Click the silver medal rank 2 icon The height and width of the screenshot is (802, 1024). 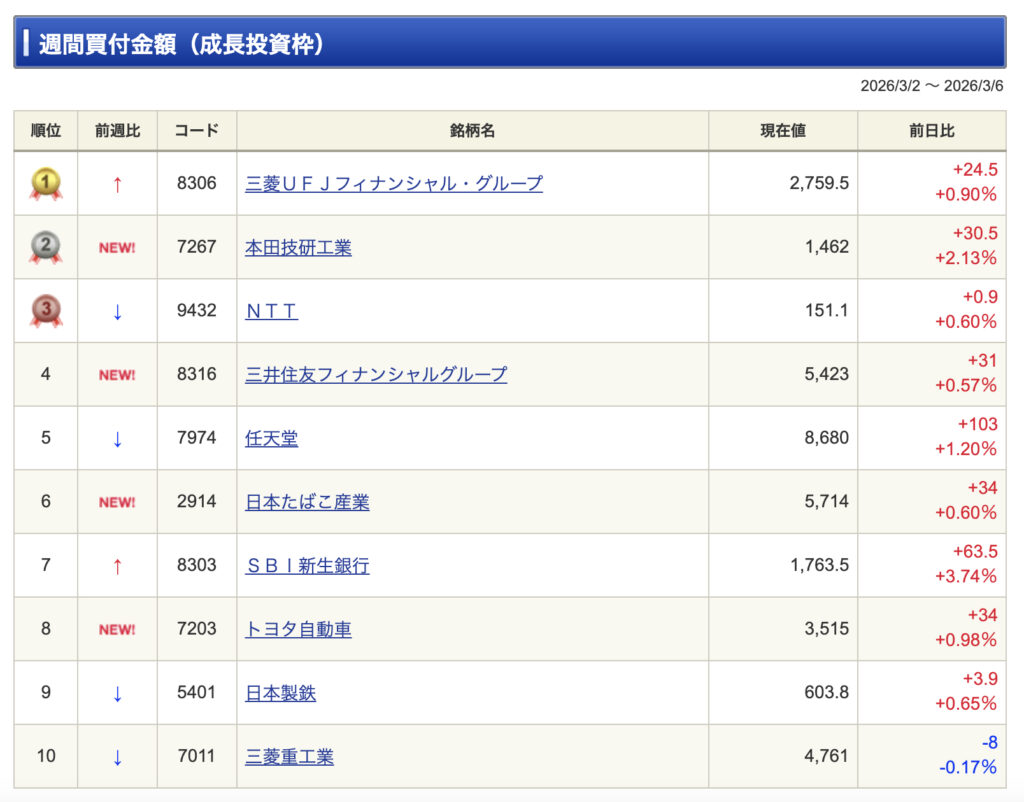46,247
